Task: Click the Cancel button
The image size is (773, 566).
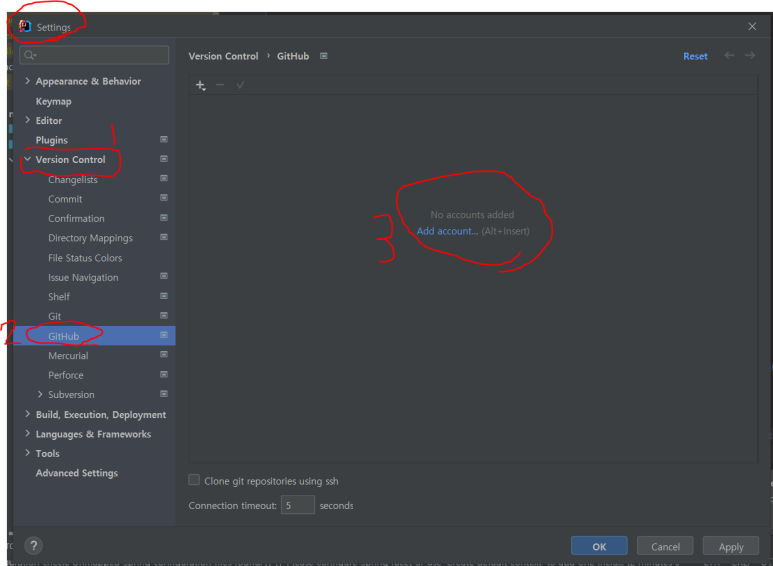Action: tap(665, 546)
